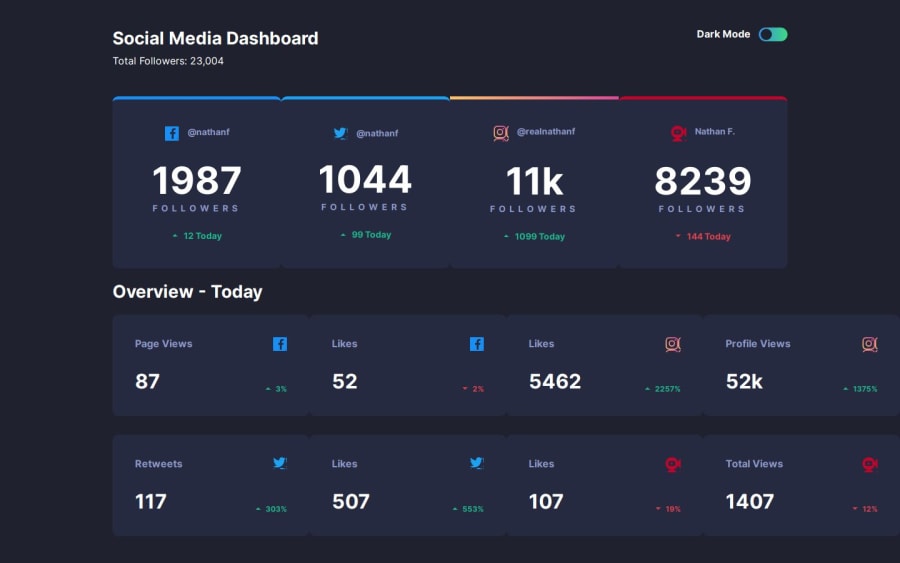Click the Twitter icon in 1044 followers card

(x=340, y=133)
